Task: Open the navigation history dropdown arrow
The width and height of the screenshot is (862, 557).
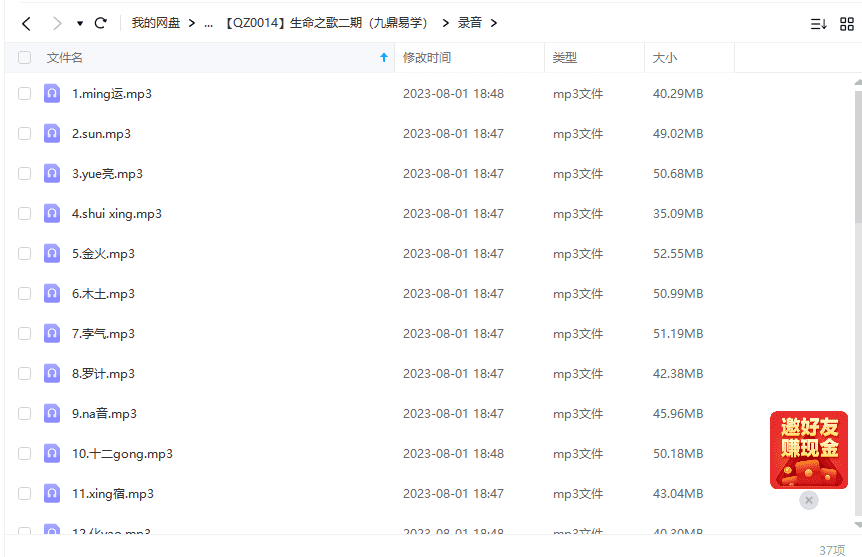Action: [80, 23]
